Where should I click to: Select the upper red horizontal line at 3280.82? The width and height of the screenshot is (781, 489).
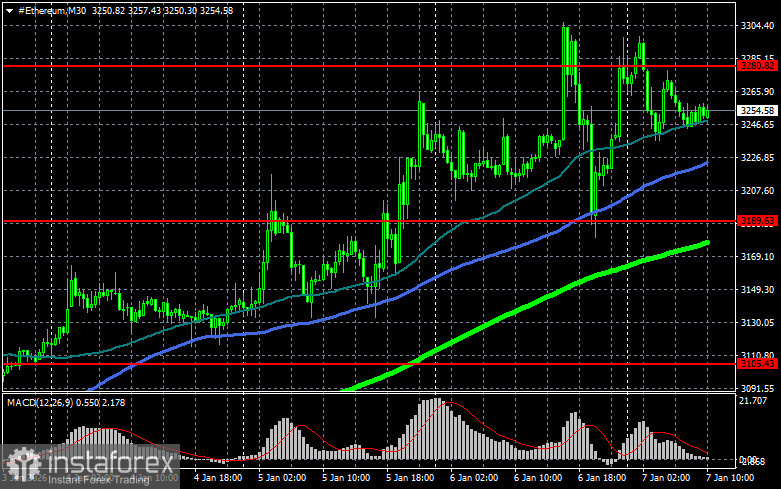point(369,66)
